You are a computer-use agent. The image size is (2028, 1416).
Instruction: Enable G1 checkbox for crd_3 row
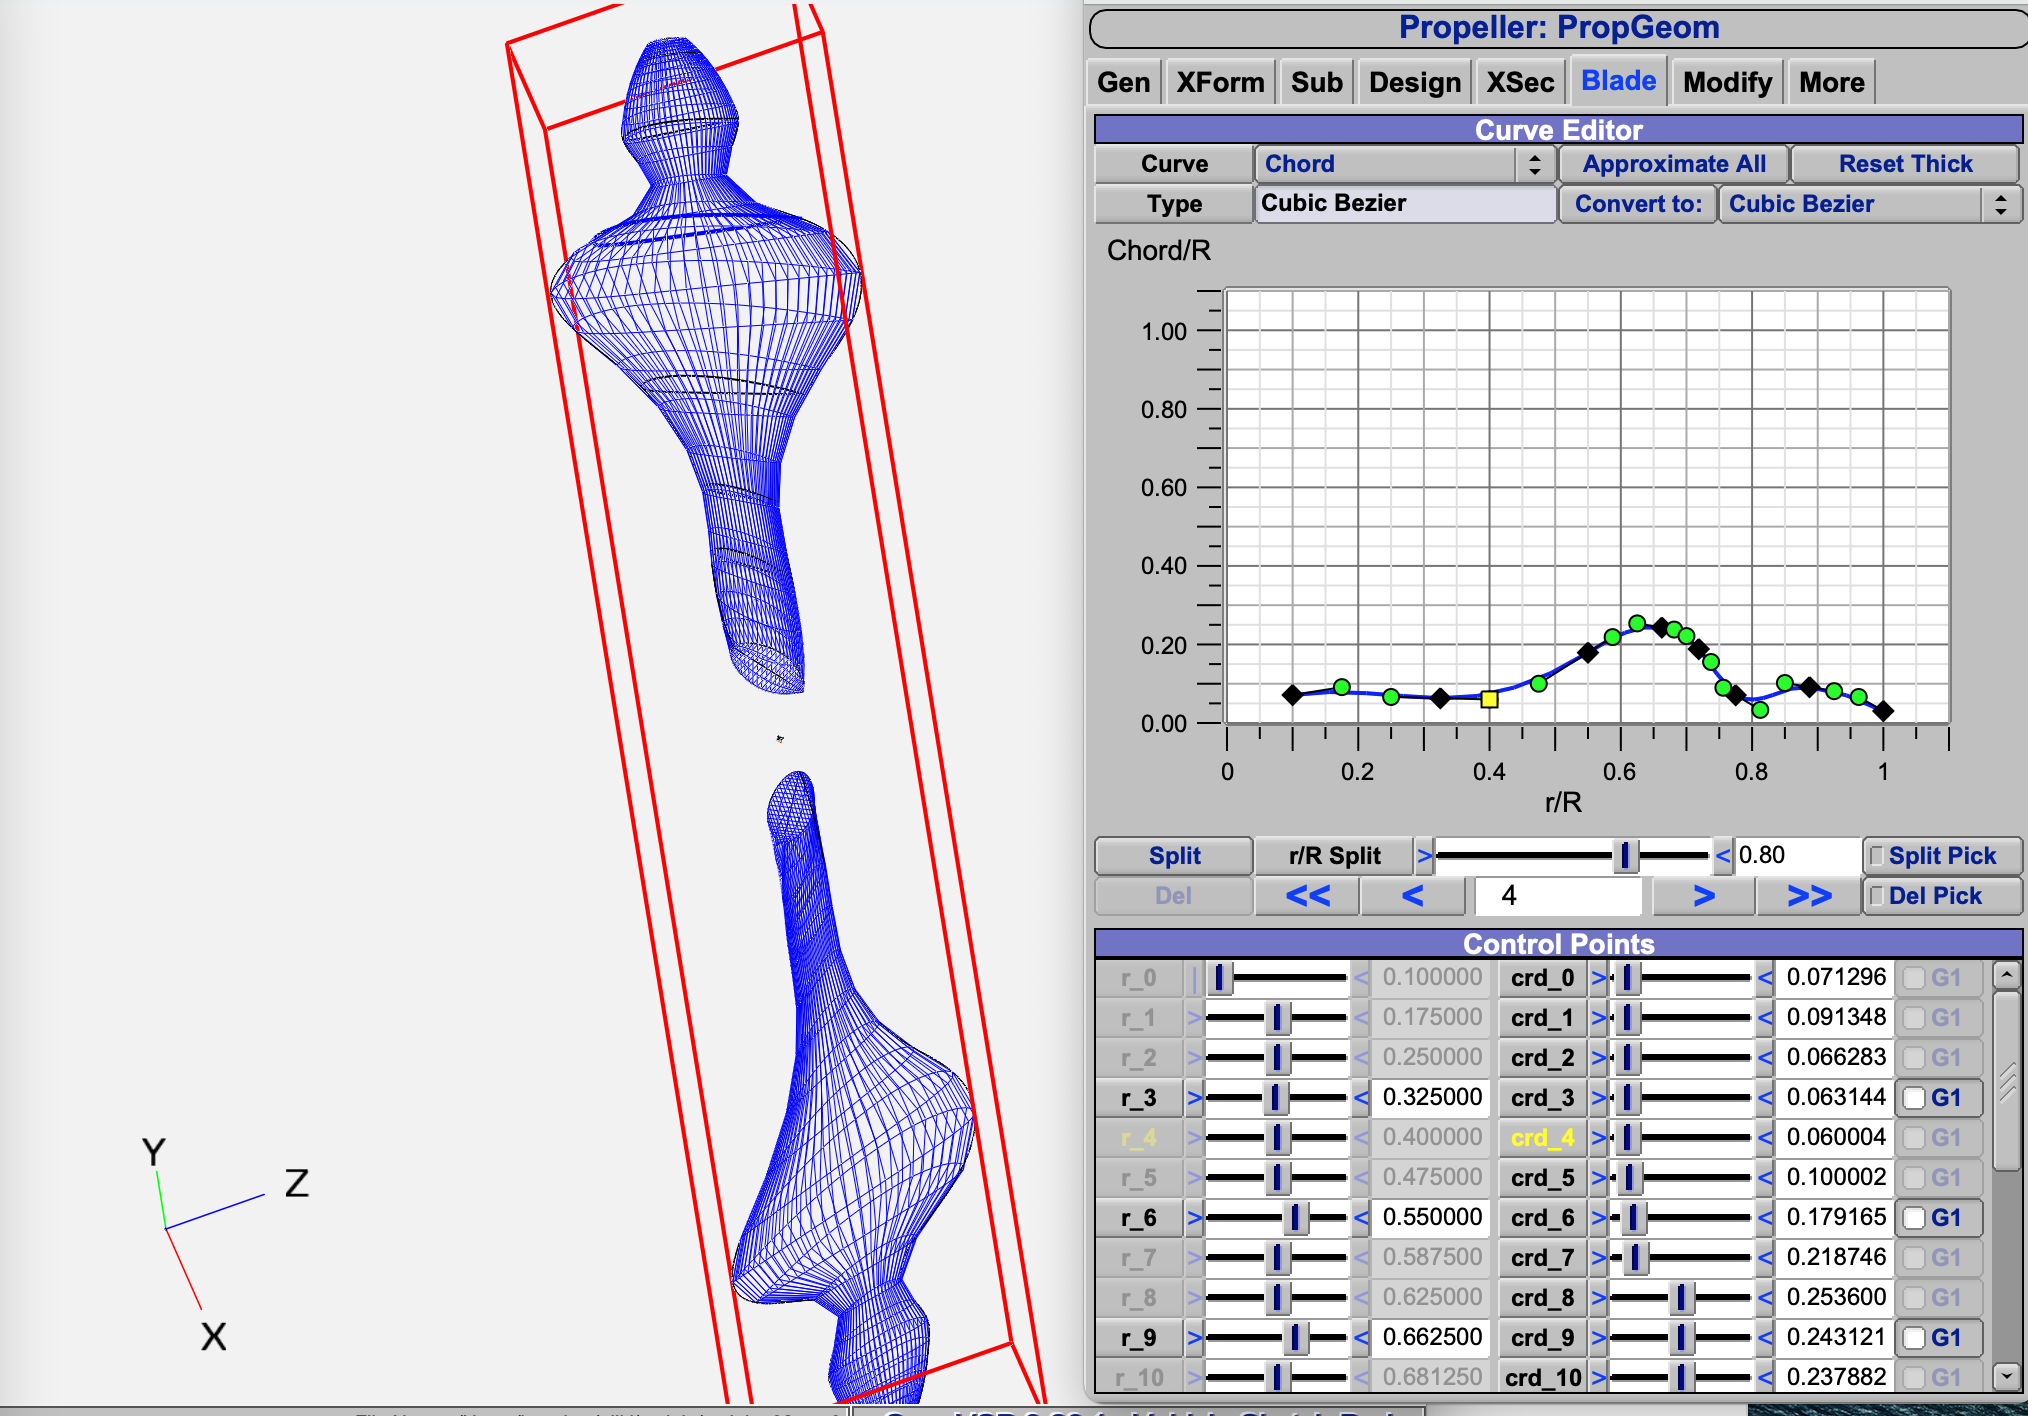1914,1098
